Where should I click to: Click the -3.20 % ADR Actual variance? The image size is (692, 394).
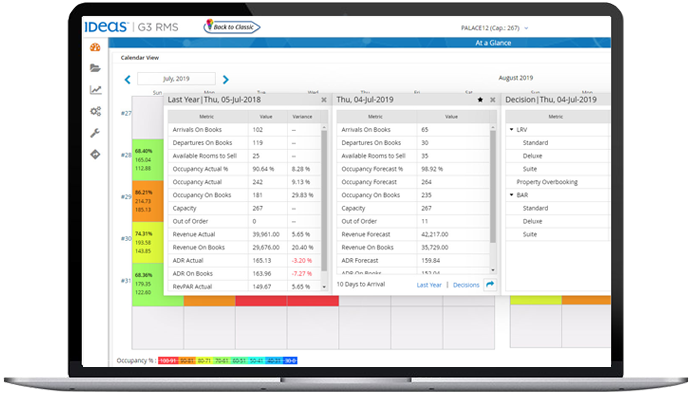tap(301, 260)
